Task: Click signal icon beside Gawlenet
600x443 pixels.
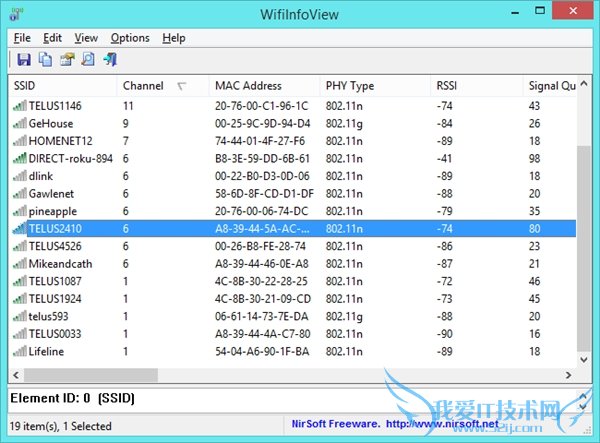Action: [x=20, y=194]
